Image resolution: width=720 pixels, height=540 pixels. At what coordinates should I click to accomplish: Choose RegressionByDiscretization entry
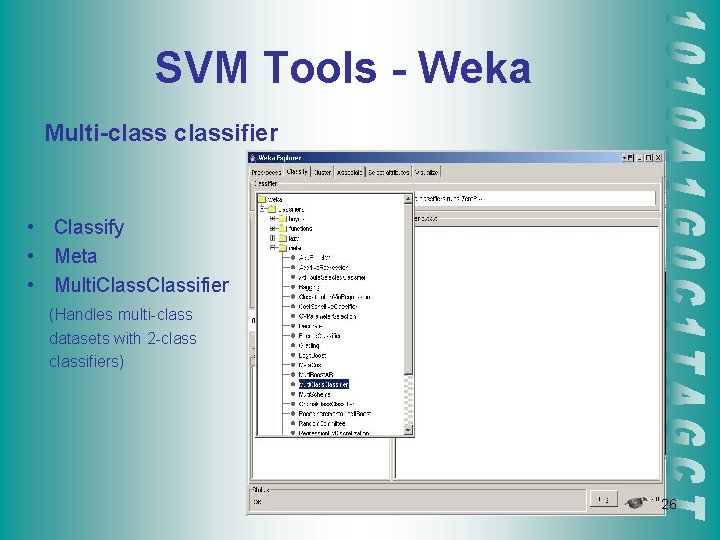pos(334,433)
